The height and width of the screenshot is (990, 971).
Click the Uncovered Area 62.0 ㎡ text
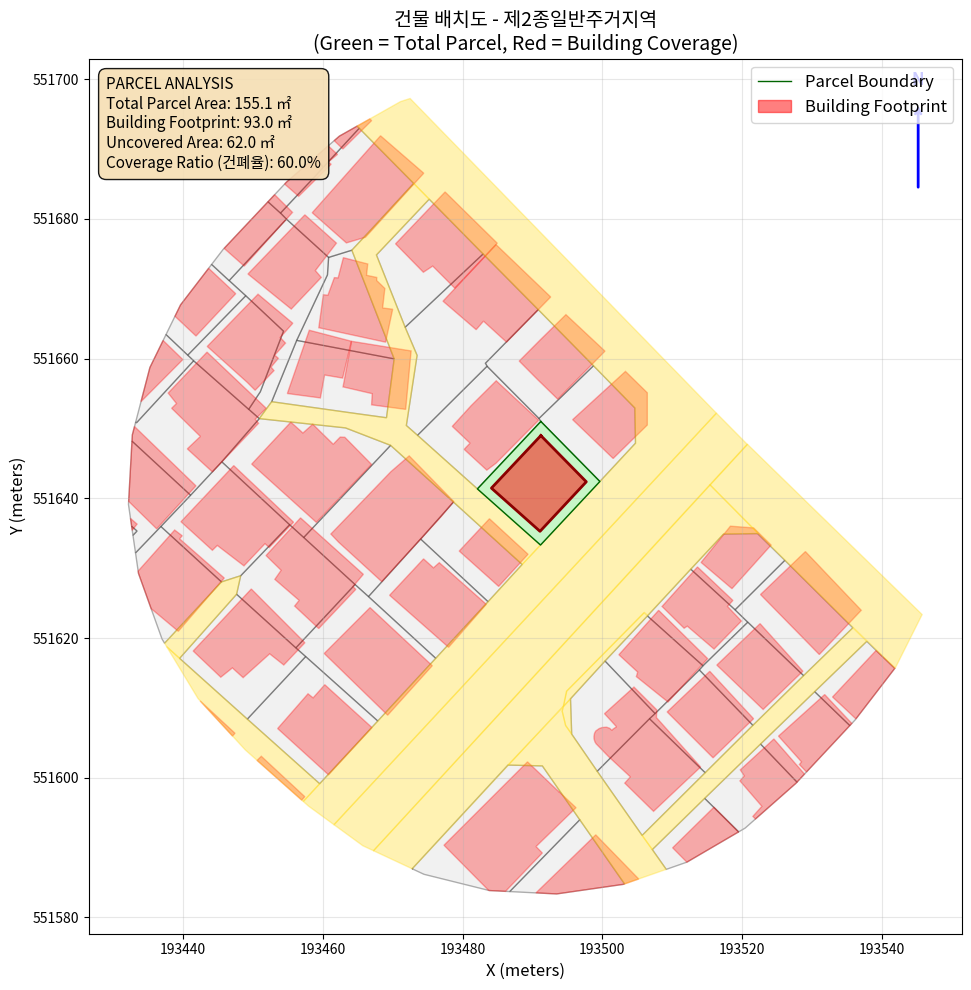click(190, 142)
